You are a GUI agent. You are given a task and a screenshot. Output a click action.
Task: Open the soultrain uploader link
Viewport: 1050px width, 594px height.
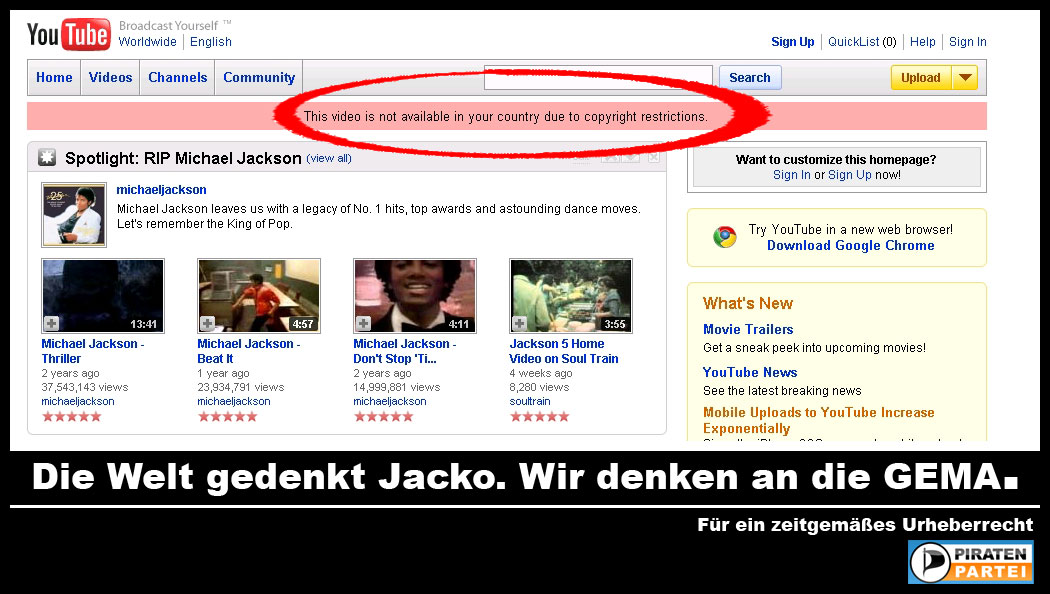tap(530, 401)
